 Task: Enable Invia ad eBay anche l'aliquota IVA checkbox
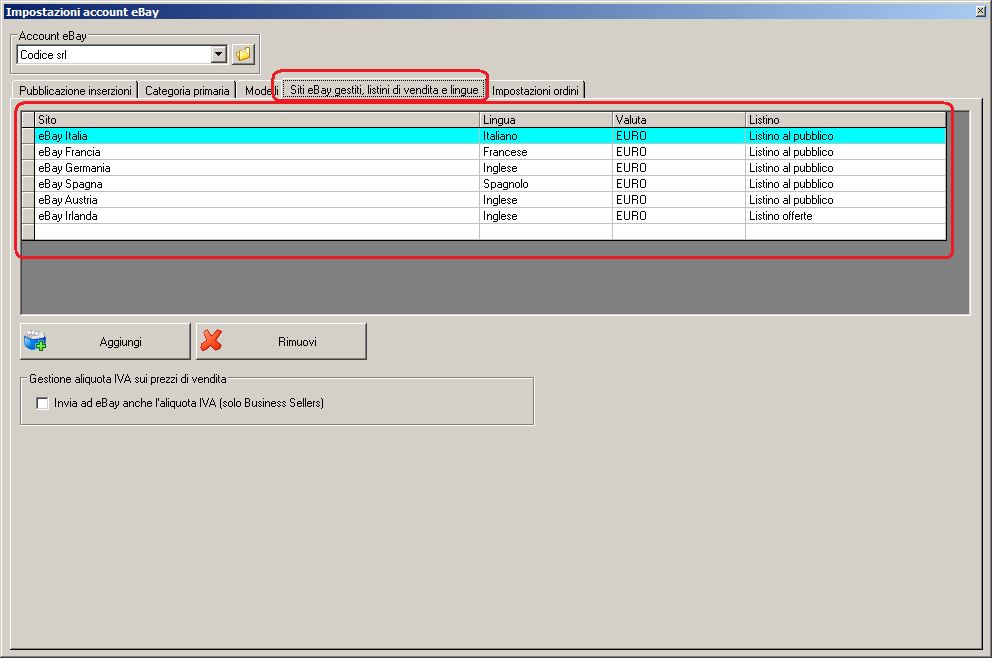[x=42, y=403]
